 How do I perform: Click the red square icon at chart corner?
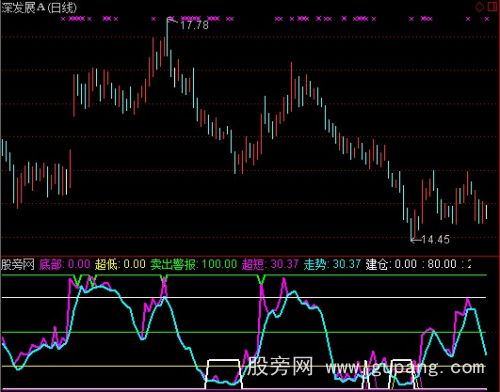click(493, 6)
